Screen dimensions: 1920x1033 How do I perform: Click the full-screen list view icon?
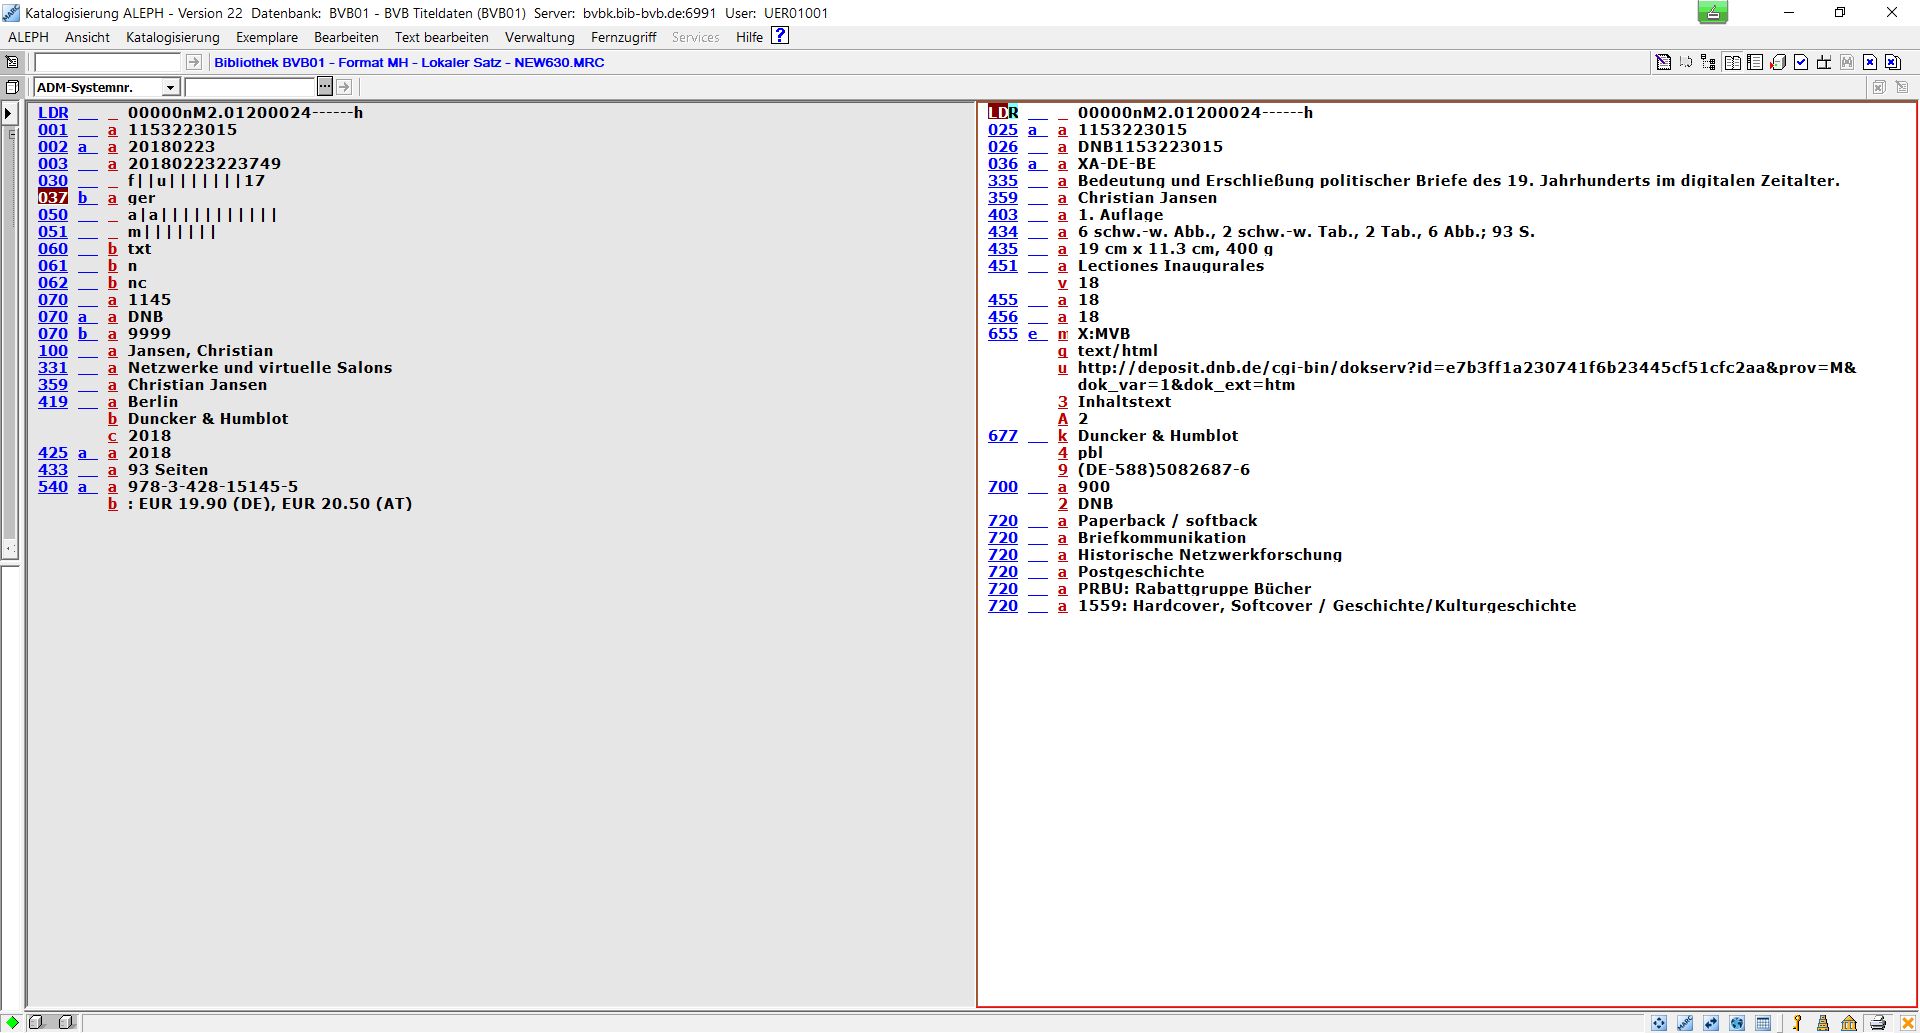1755,62
